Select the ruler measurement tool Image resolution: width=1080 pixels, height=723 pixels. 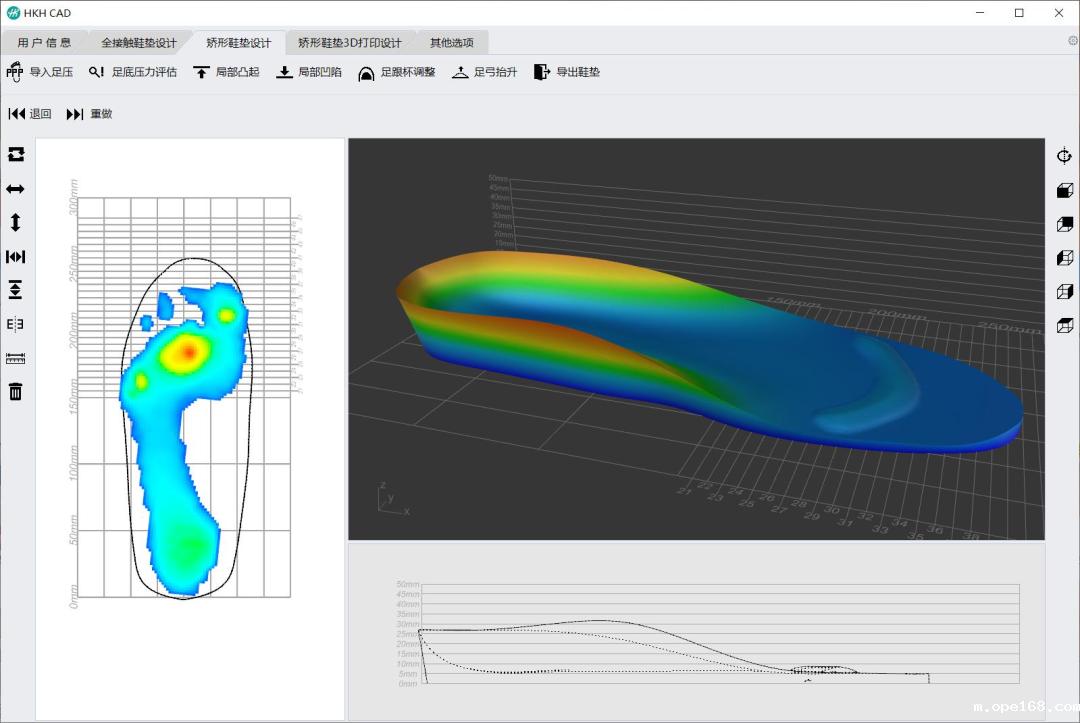click(15, 358)
